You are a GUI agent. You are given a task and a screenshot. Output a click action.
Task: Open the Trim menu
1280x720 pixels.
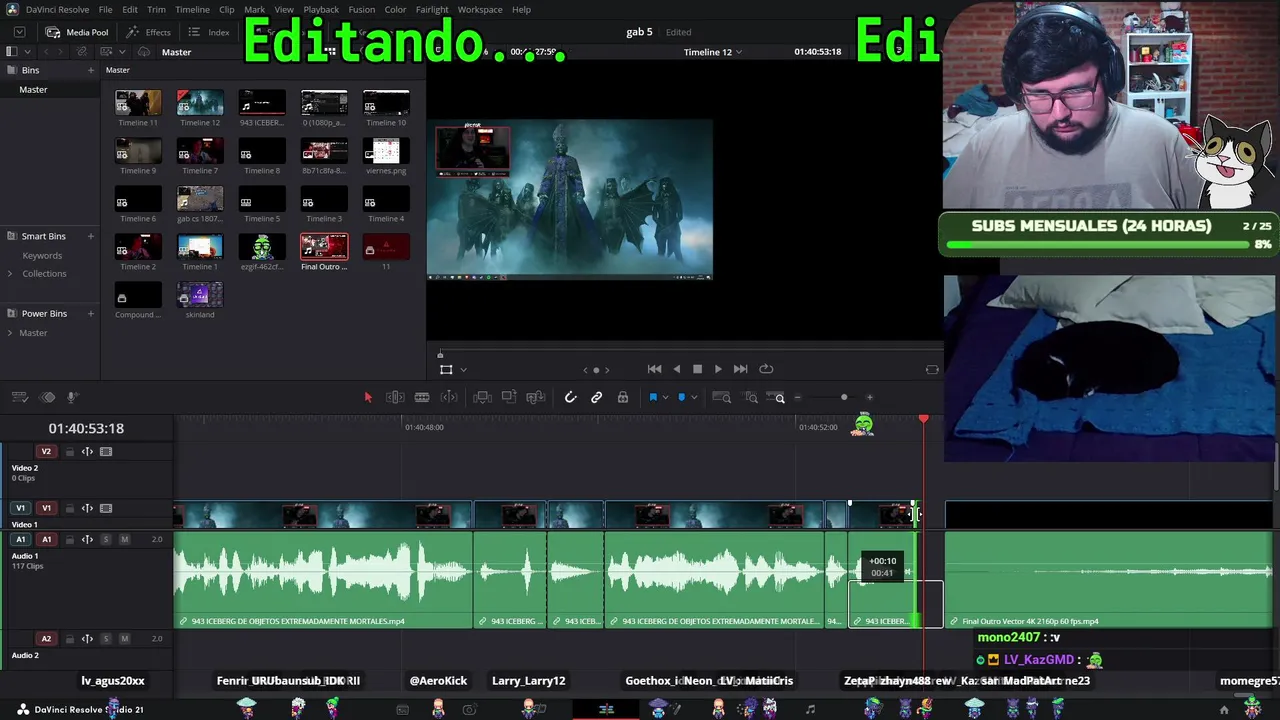coord(156,9)
